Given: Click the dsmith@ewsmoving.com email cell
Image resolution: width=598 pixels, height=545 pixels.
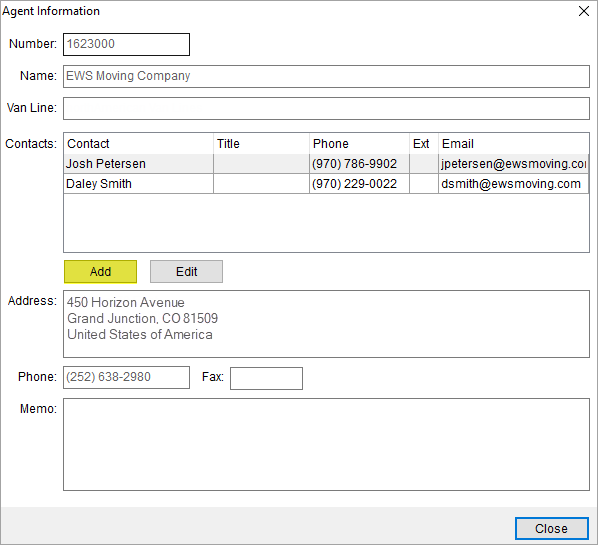Looking at the screenshot, I should coord(513,184).
